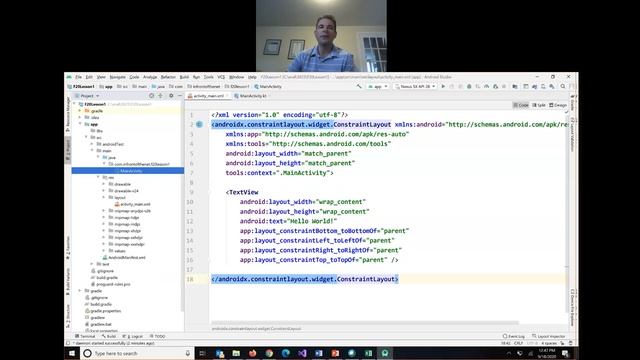The image size is (640, 360).
Task: Click Android Studio icon in the taskbar
Action: pyautogui.click(x=385, y=353)
